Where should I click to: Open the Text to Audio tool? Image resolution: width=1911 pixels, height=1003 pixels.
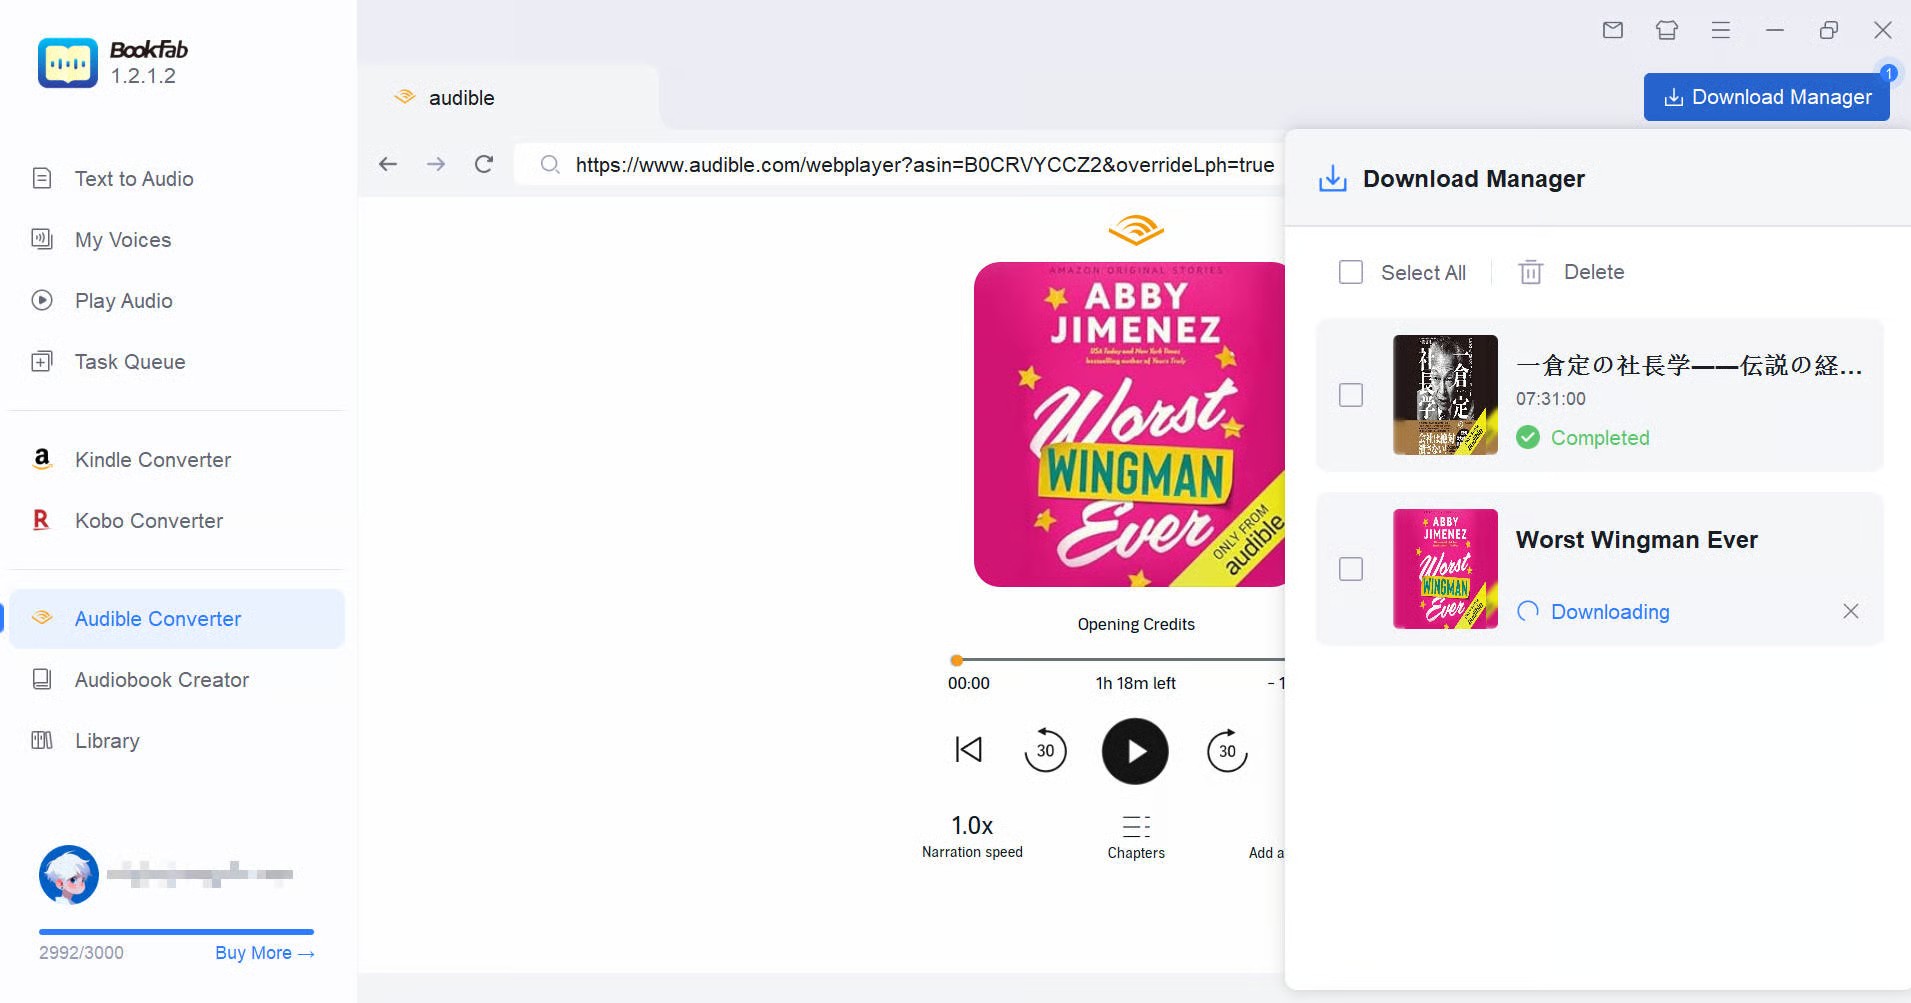[x=133, y=178]
